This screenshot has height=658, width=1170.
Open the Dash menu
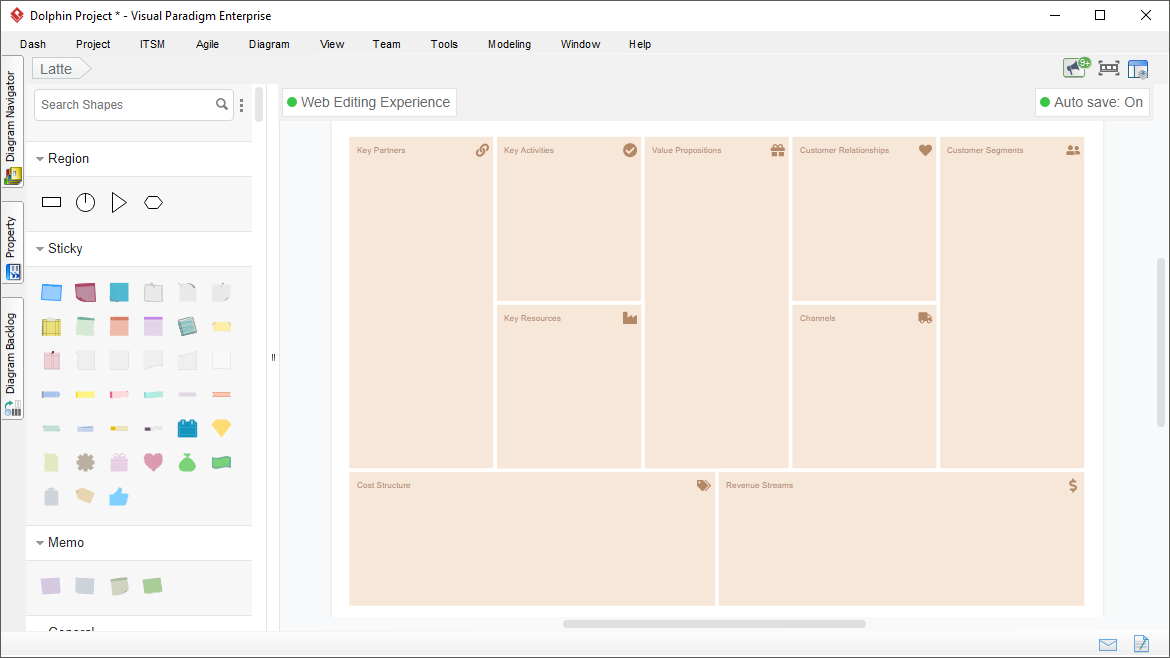click(x=33, y=44)
